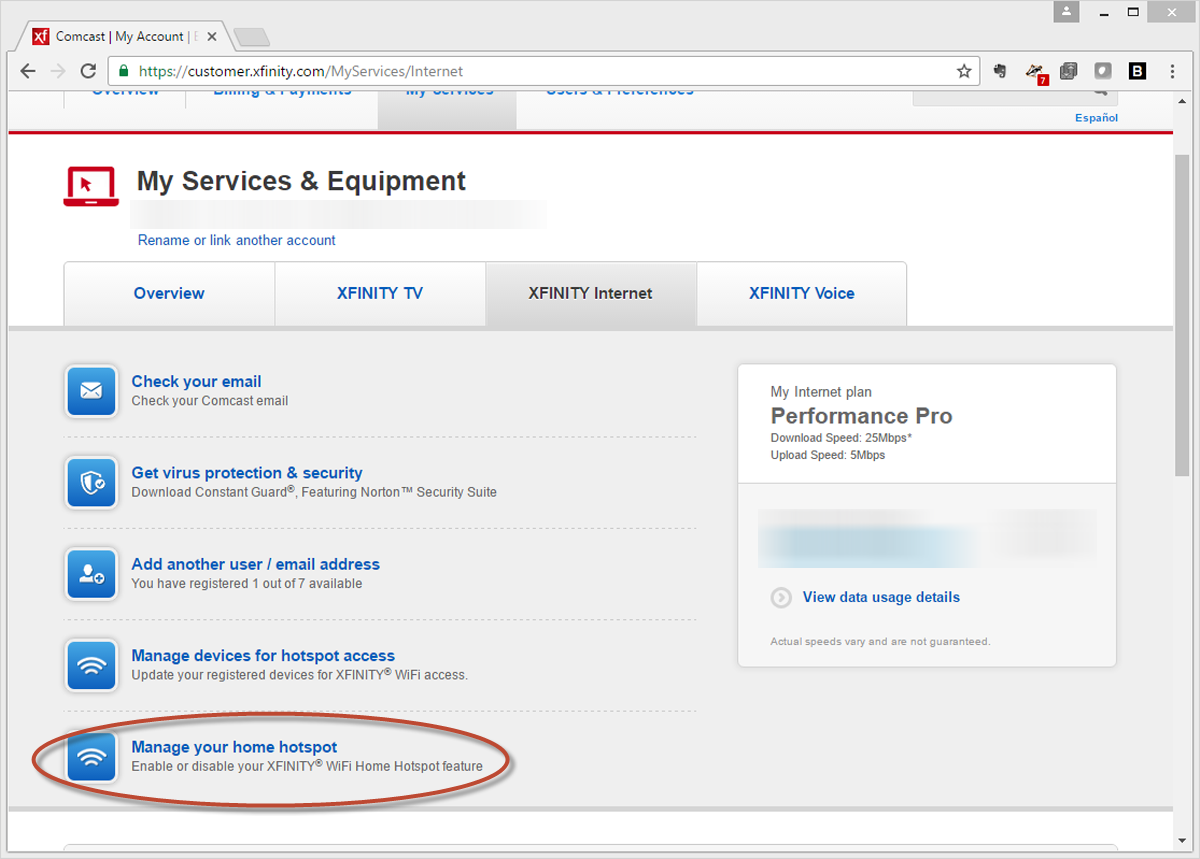This screenshot has height=859, width=1200.
Task: Open Get virus protection & security link
Action: point(247,473)
